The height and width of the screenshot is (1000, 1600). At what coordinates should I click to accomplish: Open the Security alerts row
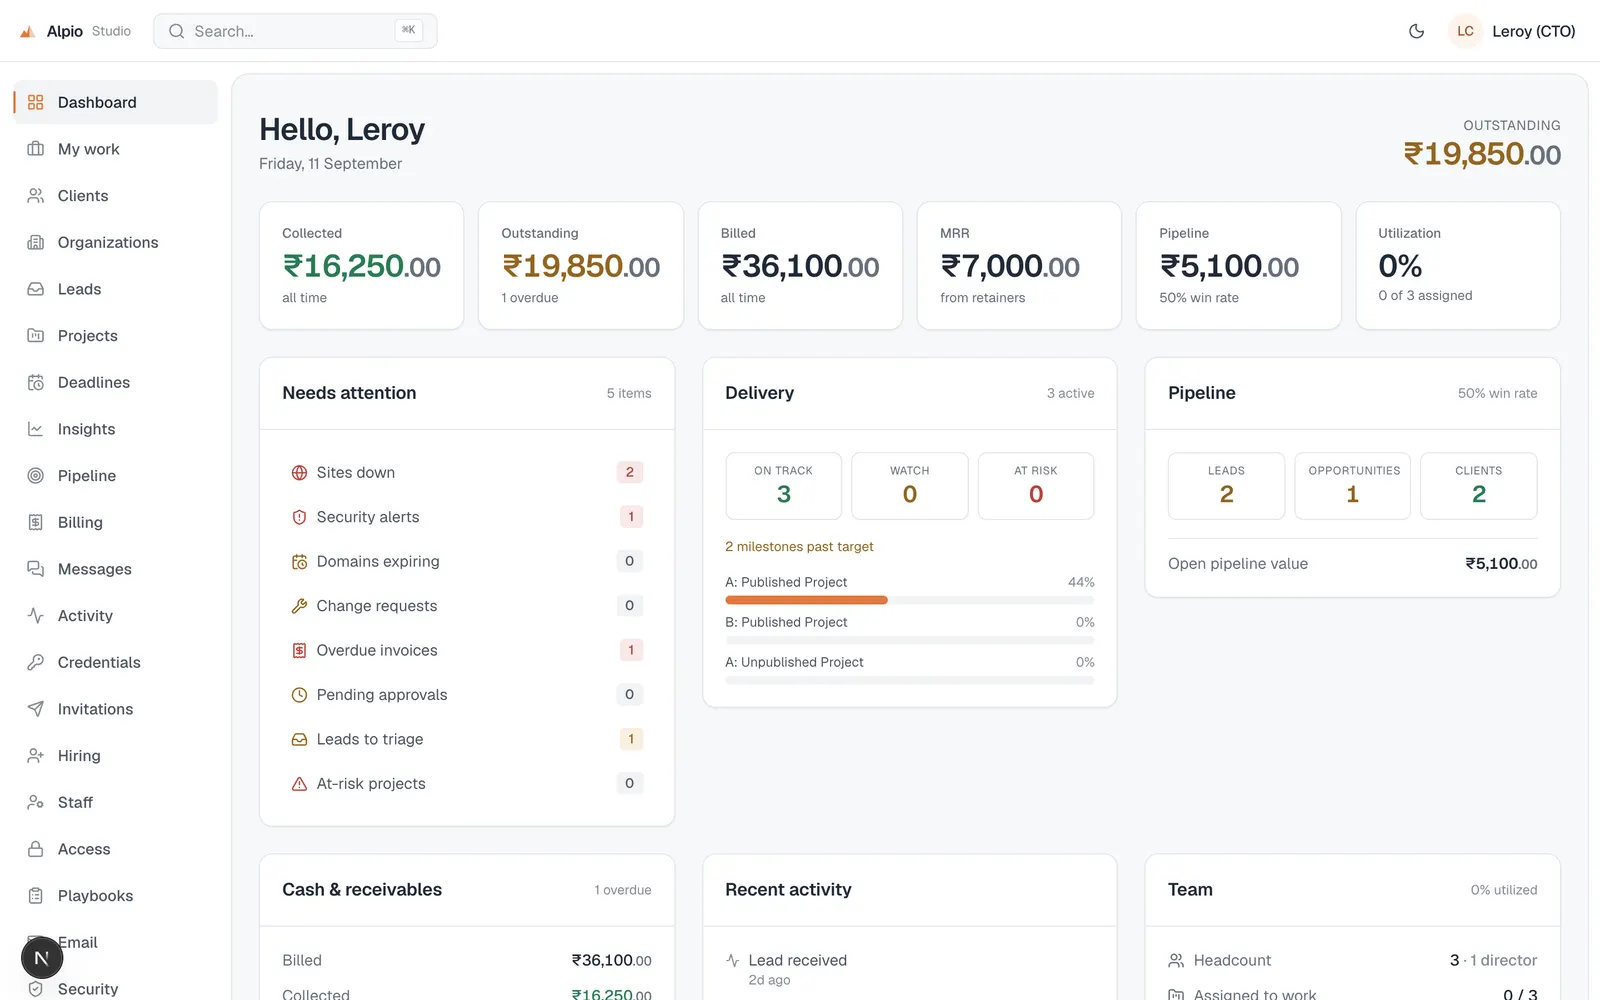click(x=467, y=517)
